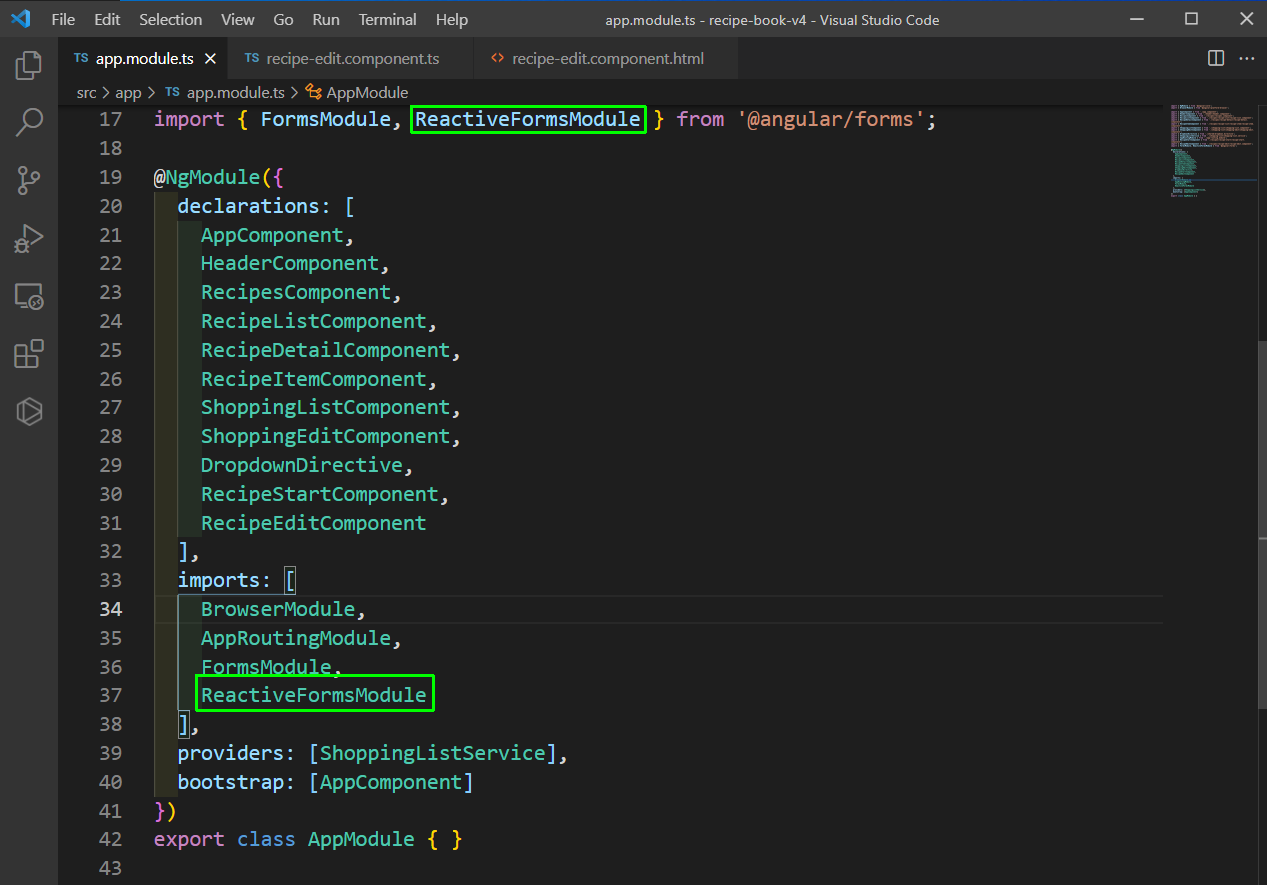Click RecipesComponent in the code
The width and height of the screenshot is (1267, 885).
coord(296,293)
